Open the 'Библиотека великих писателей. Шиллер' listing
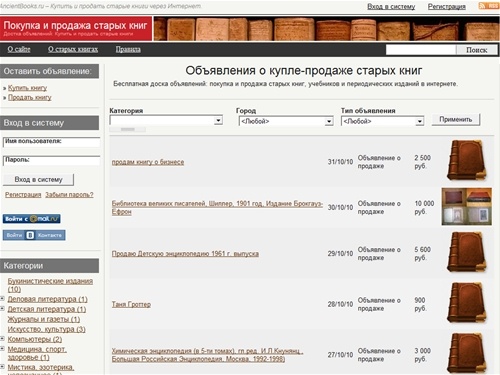Viewport: 500px width, 375px height. pos(217,207)
